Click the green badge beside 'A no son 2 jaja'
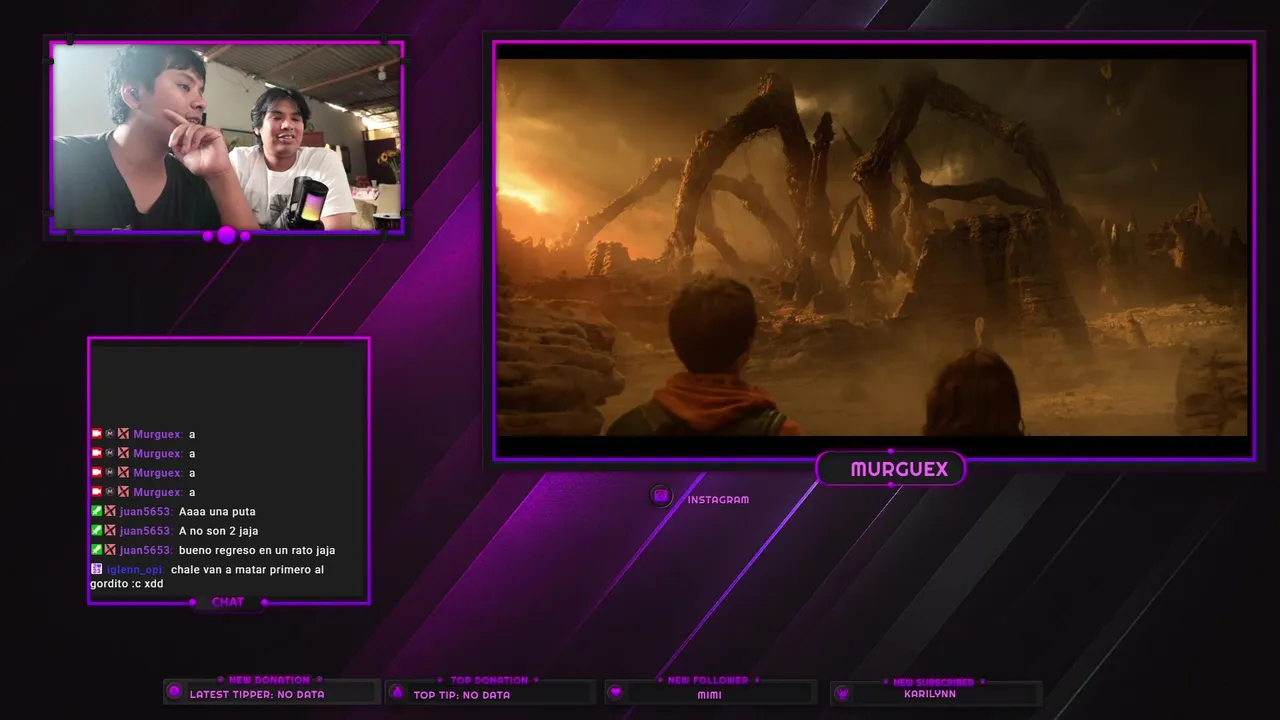Viewport: 1280px width, 720px height. click(97, 530)
